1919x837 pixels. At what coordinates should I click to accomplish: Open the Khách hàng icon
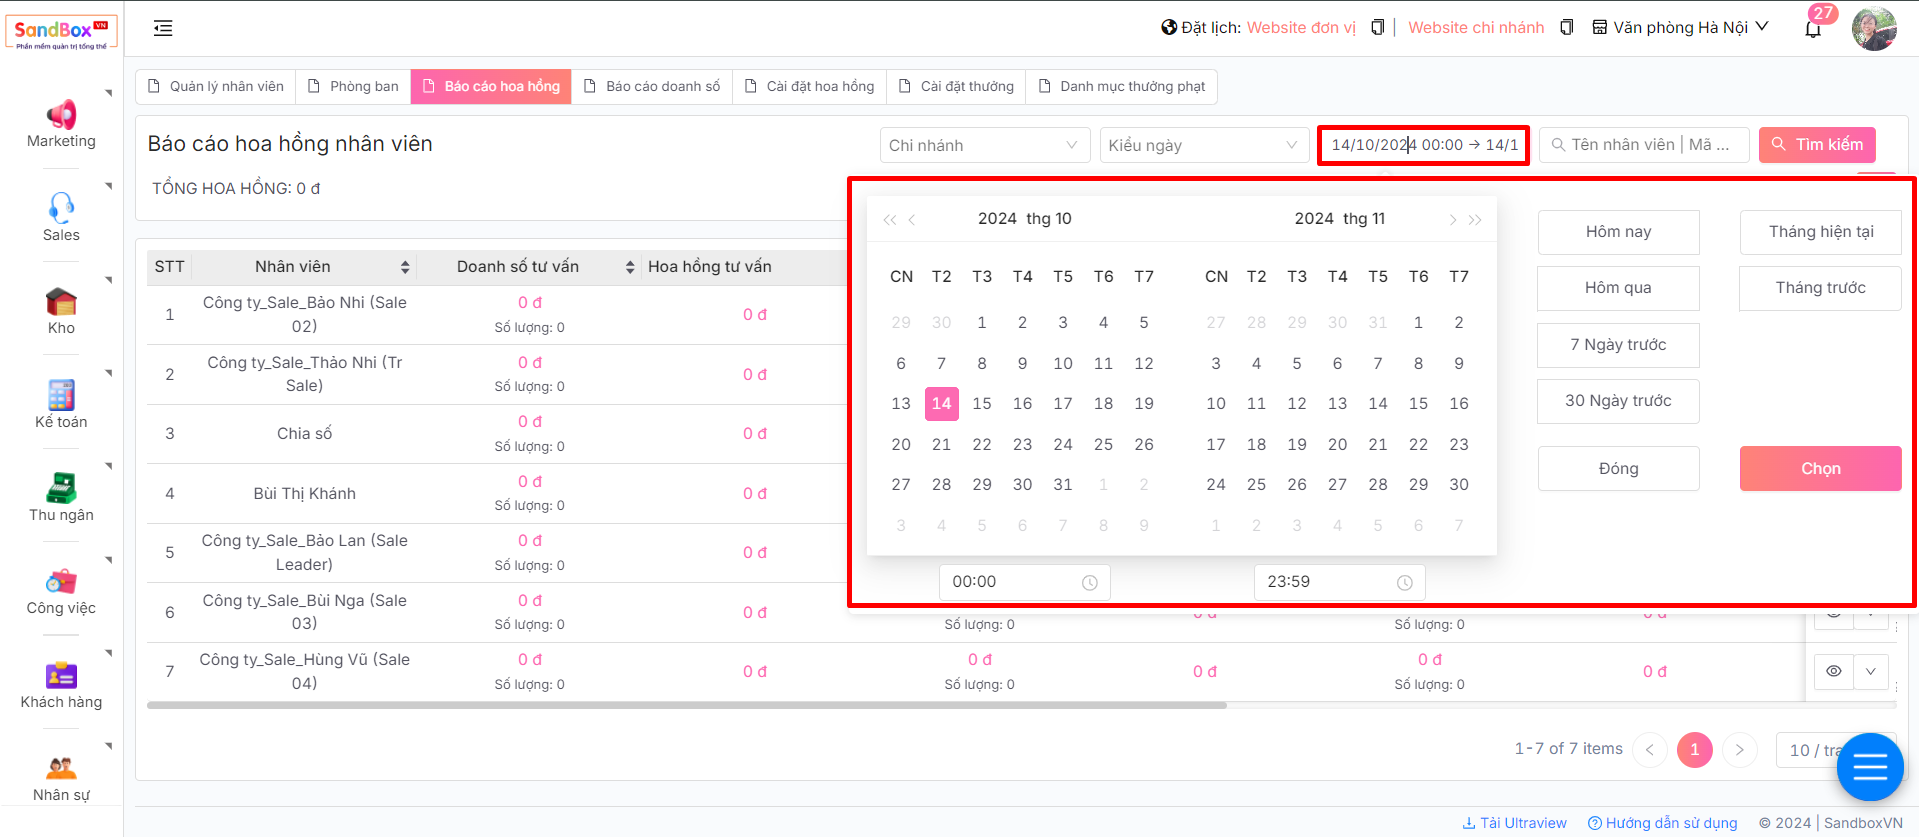click(x=61, y=675)
